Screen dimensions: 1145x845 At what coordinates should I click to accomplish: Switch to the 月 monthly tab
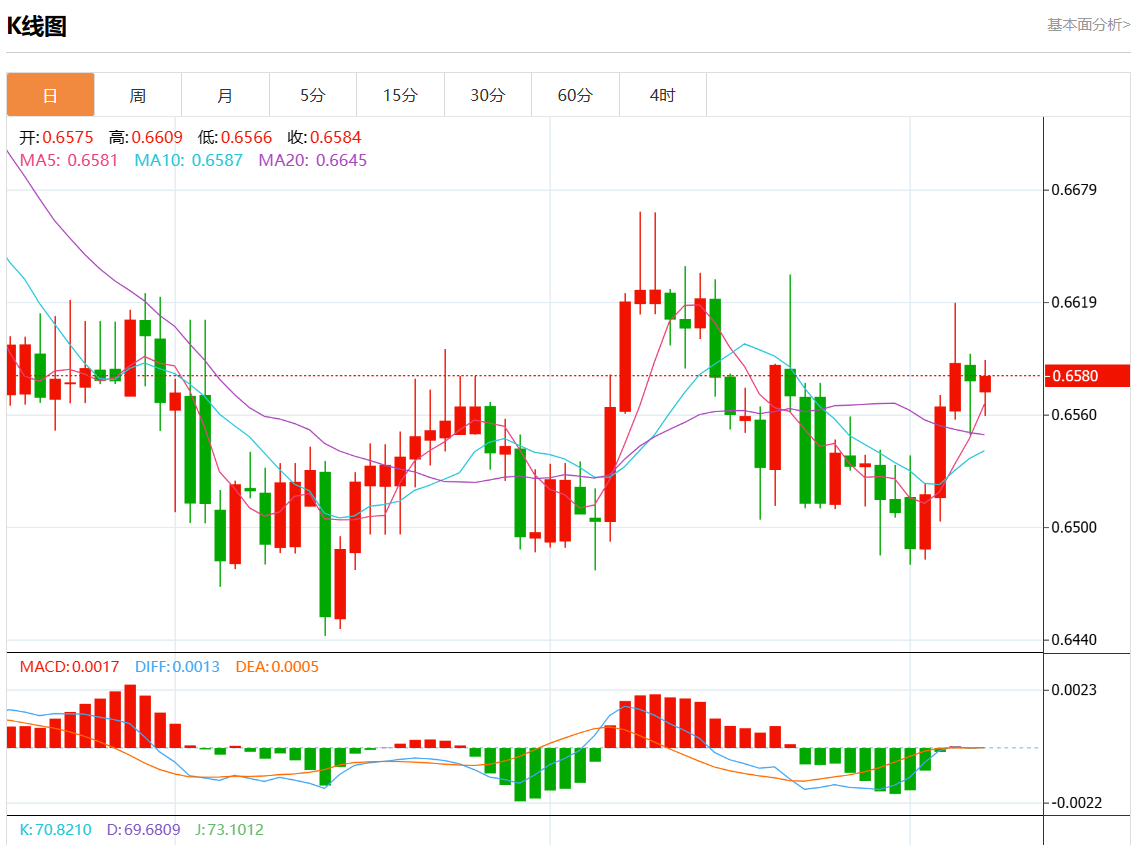(x=226, y=95)
